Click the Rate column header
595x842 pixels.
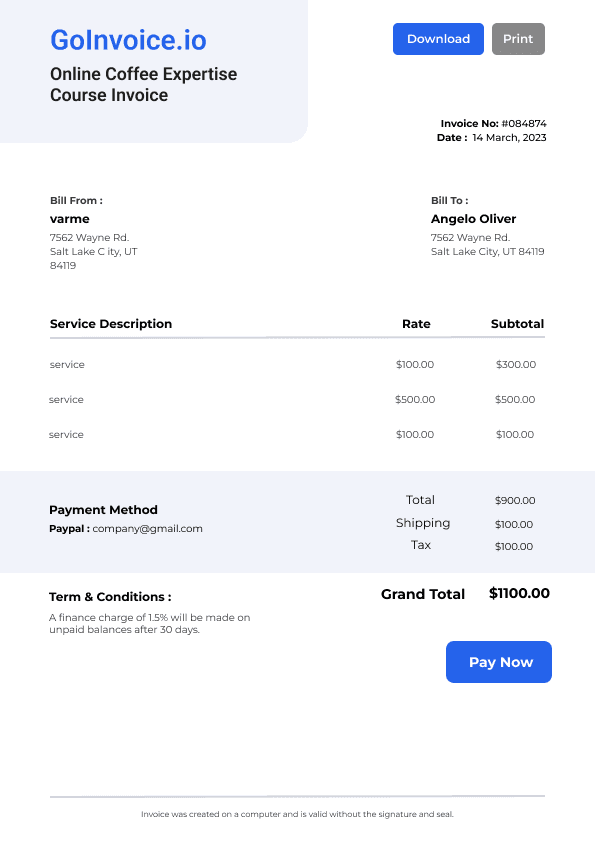tap(416, 324)
